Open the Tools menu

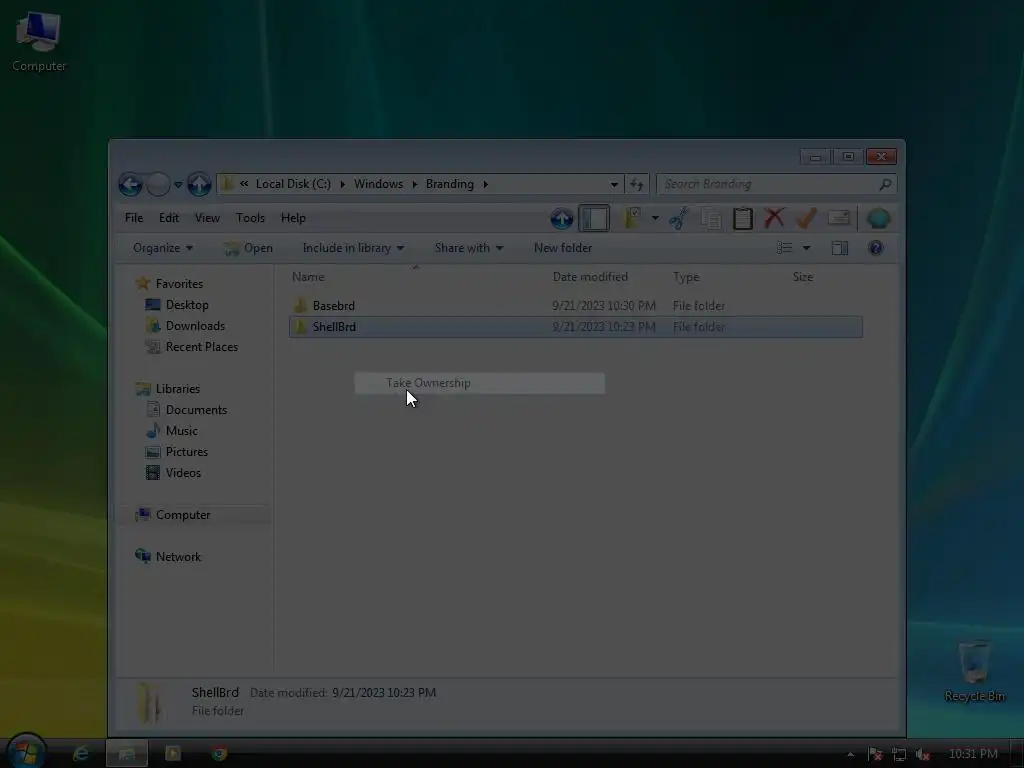(x=250, y=218)
